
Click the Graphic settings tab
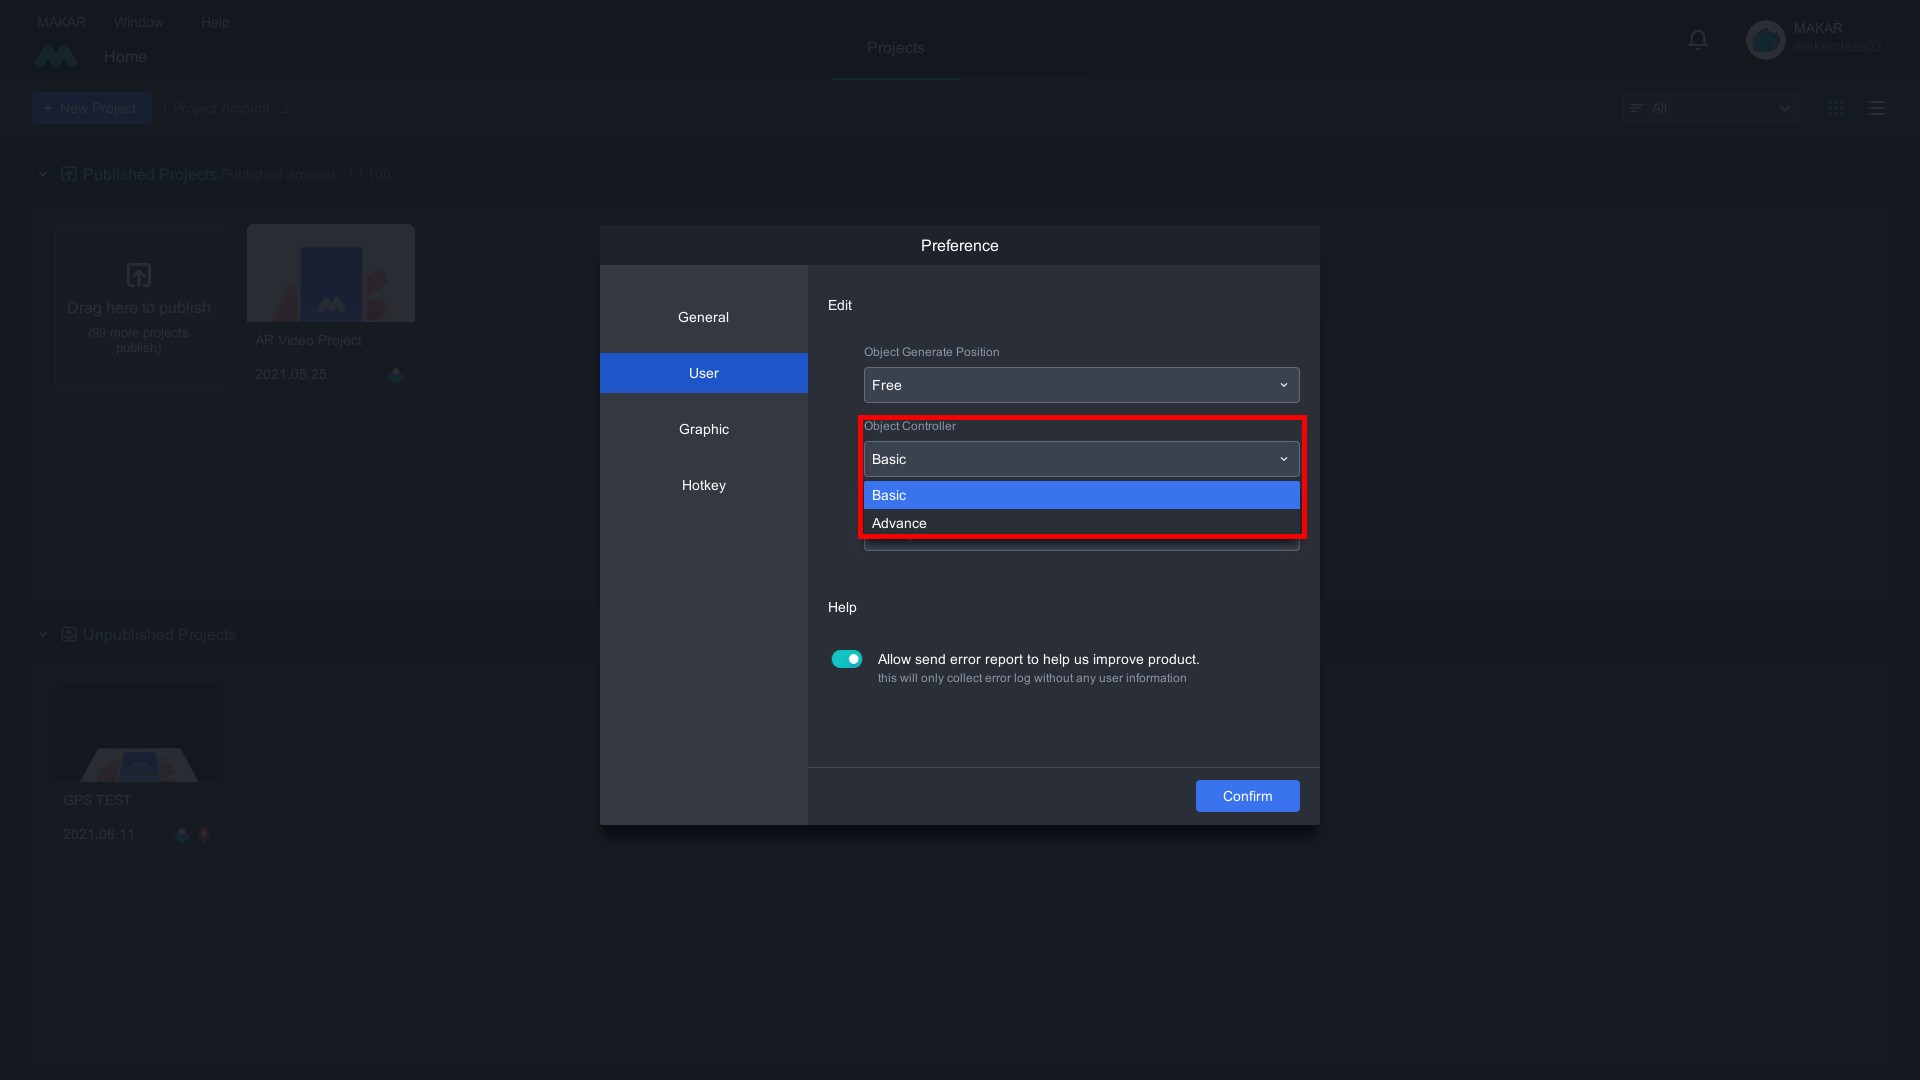click(703, 430)
